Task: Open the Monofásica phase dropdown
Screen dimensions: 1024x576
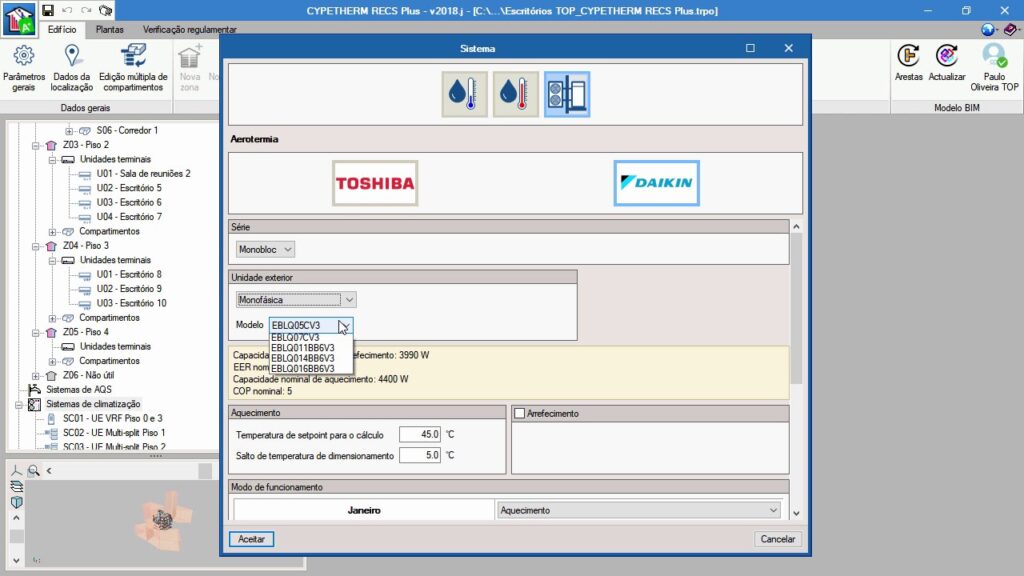Action: pyautogui.click(x=297, y=299)
